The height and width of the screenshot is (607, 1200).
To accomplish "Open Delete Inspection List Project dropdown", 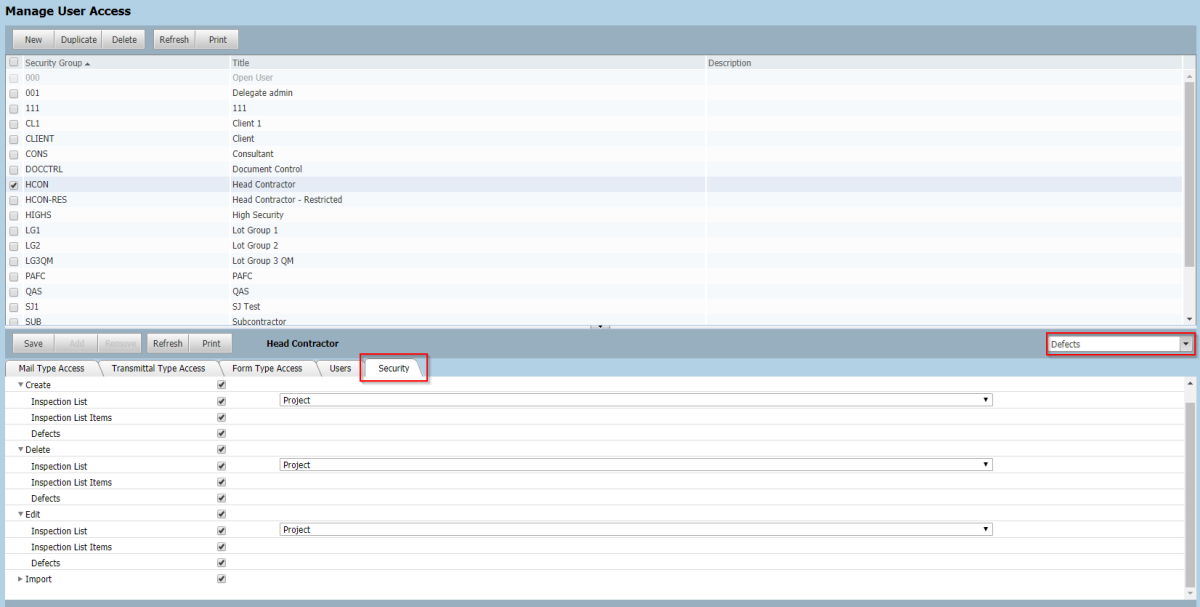I will [636, 465].
